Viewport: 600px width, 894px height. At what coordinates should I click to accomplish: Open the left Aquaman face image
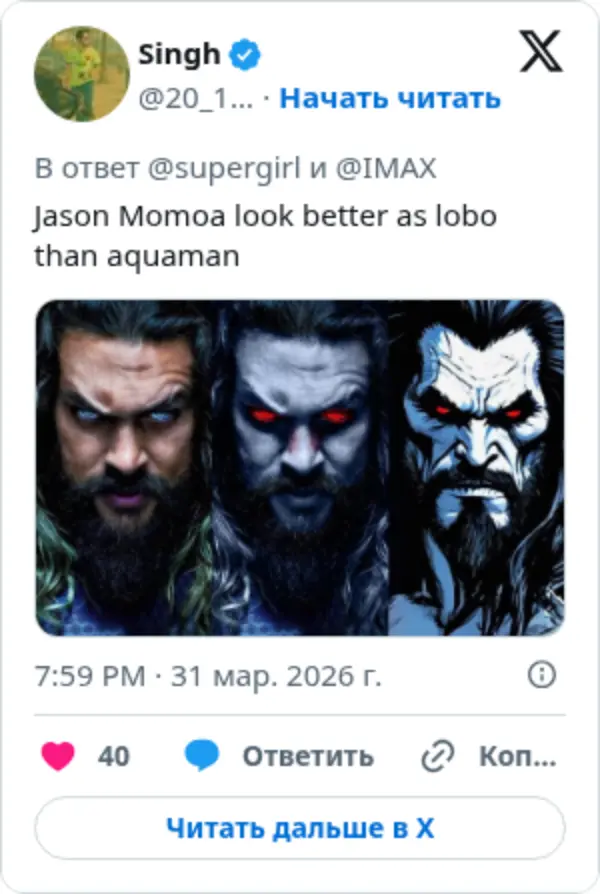tap(125, 468)
